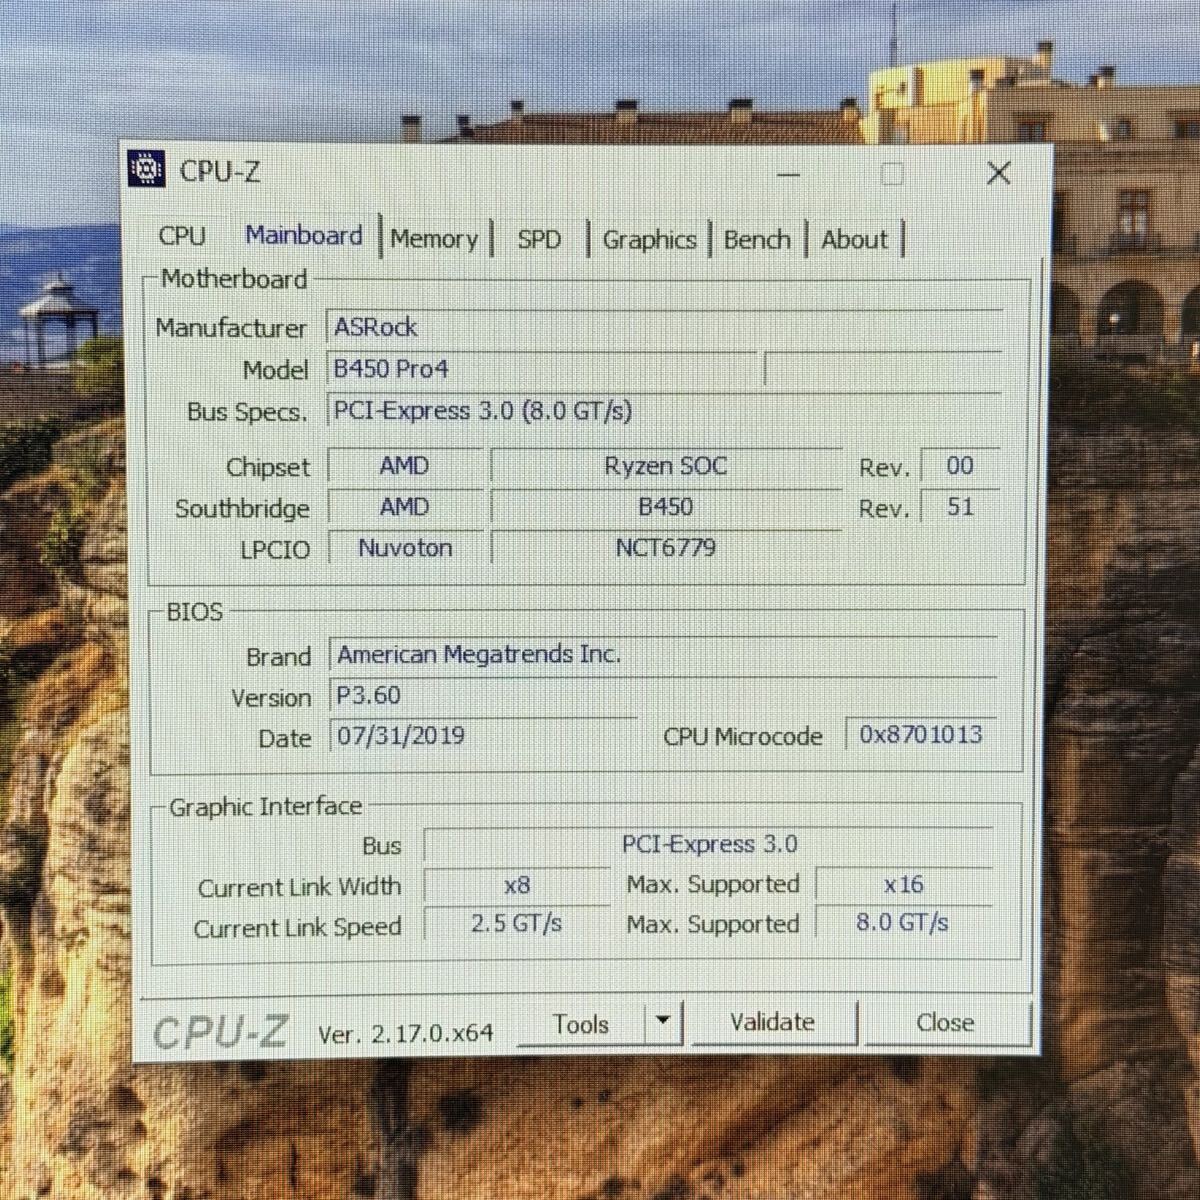Switch to the Graphics tab

[649, 240]
